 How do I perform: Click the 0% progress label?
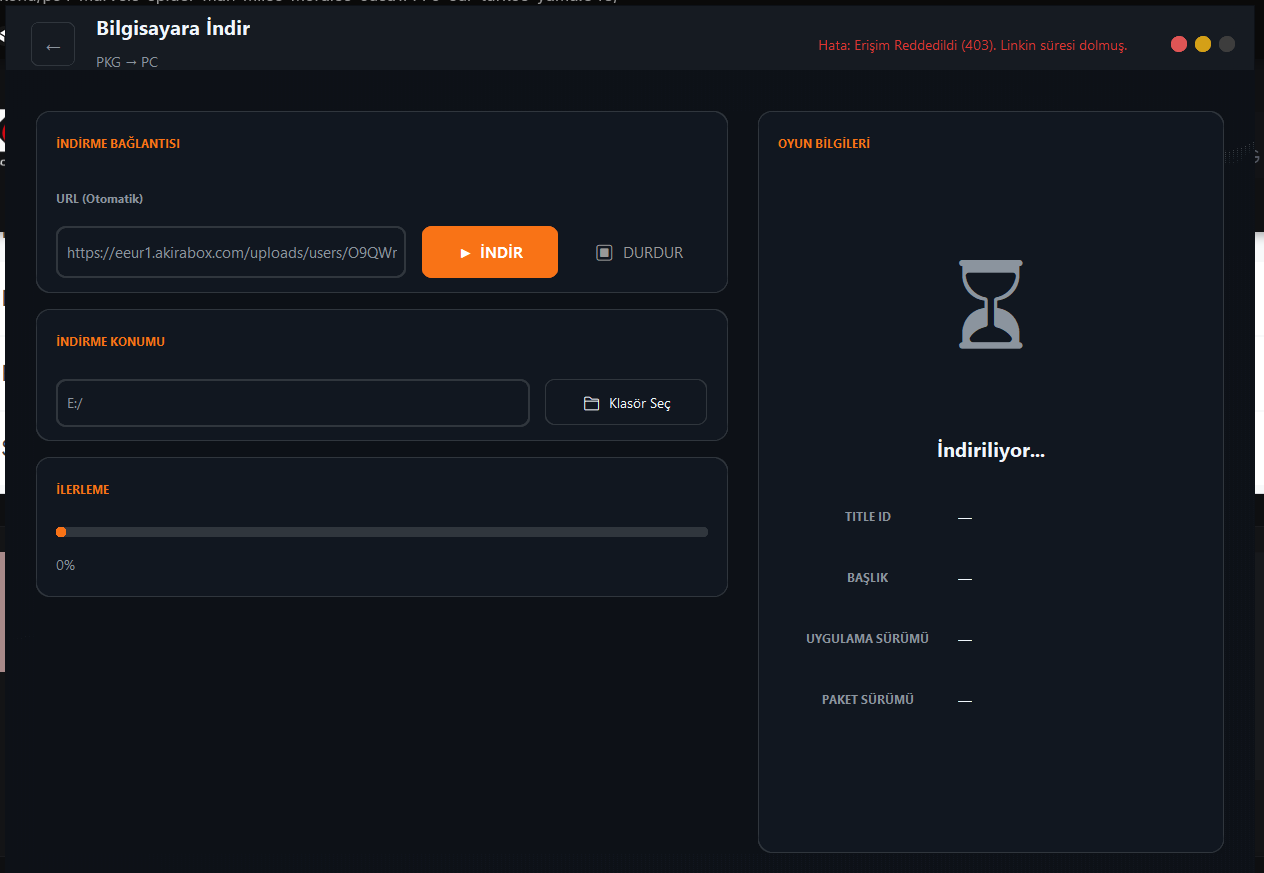(x=66, y=565)
